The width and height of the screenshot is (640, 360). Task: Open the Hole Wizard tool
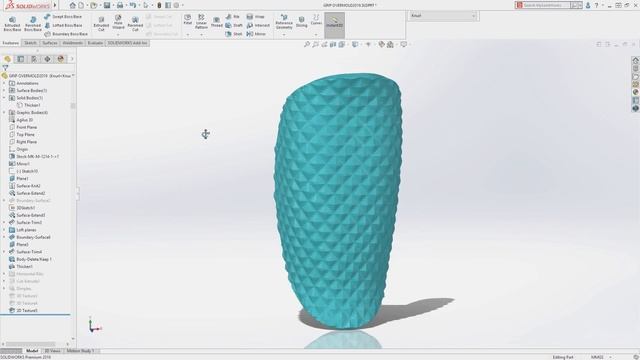[x=118, y=22]
